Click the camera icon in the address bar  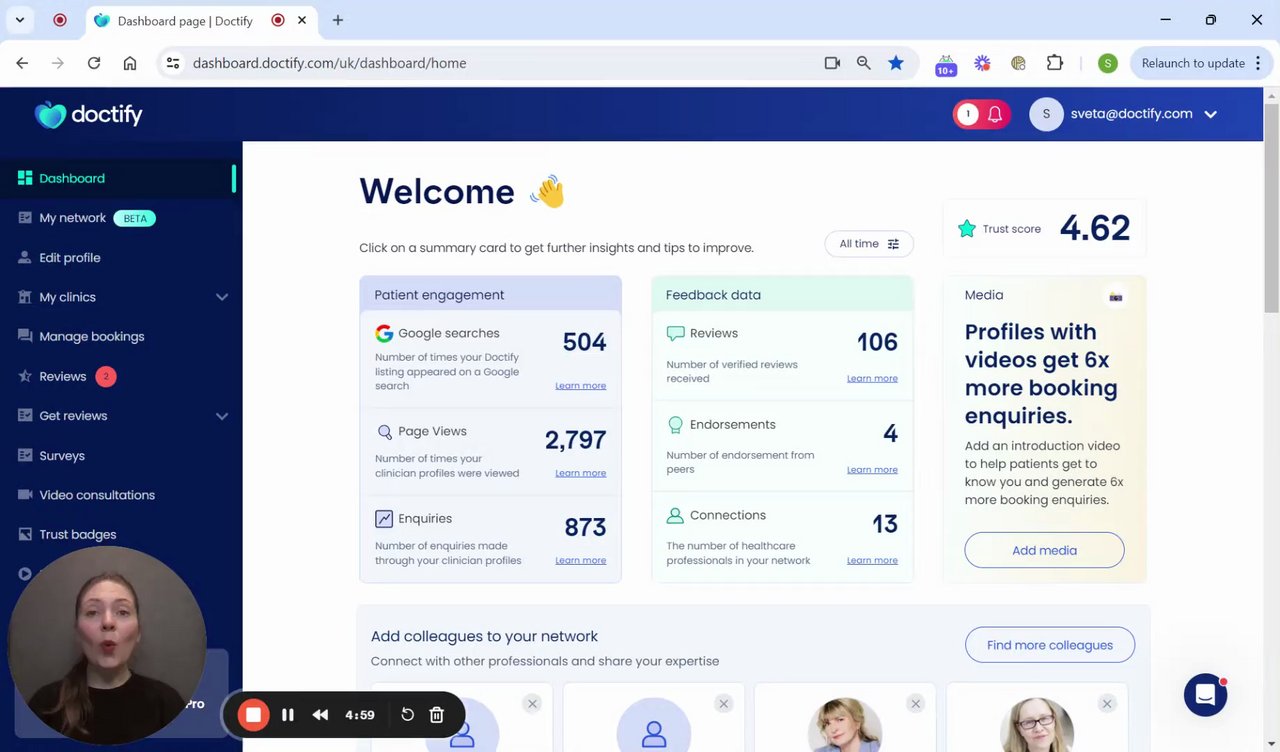tap(832, 63)
